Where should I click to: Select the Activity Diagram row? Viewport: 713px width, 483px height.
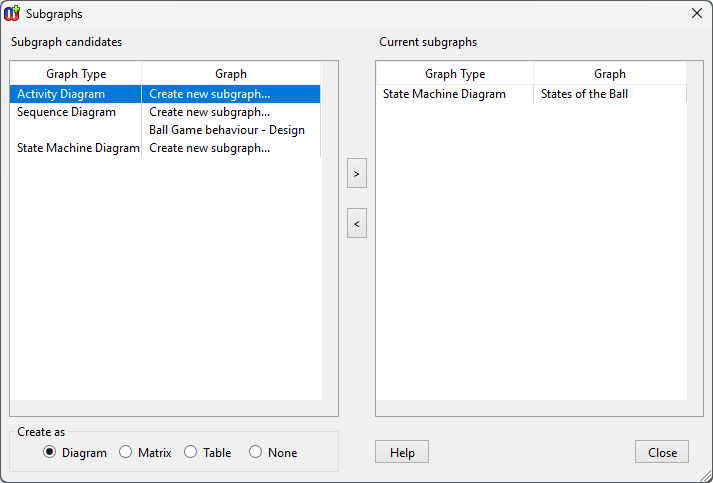[x=165, y=94]
